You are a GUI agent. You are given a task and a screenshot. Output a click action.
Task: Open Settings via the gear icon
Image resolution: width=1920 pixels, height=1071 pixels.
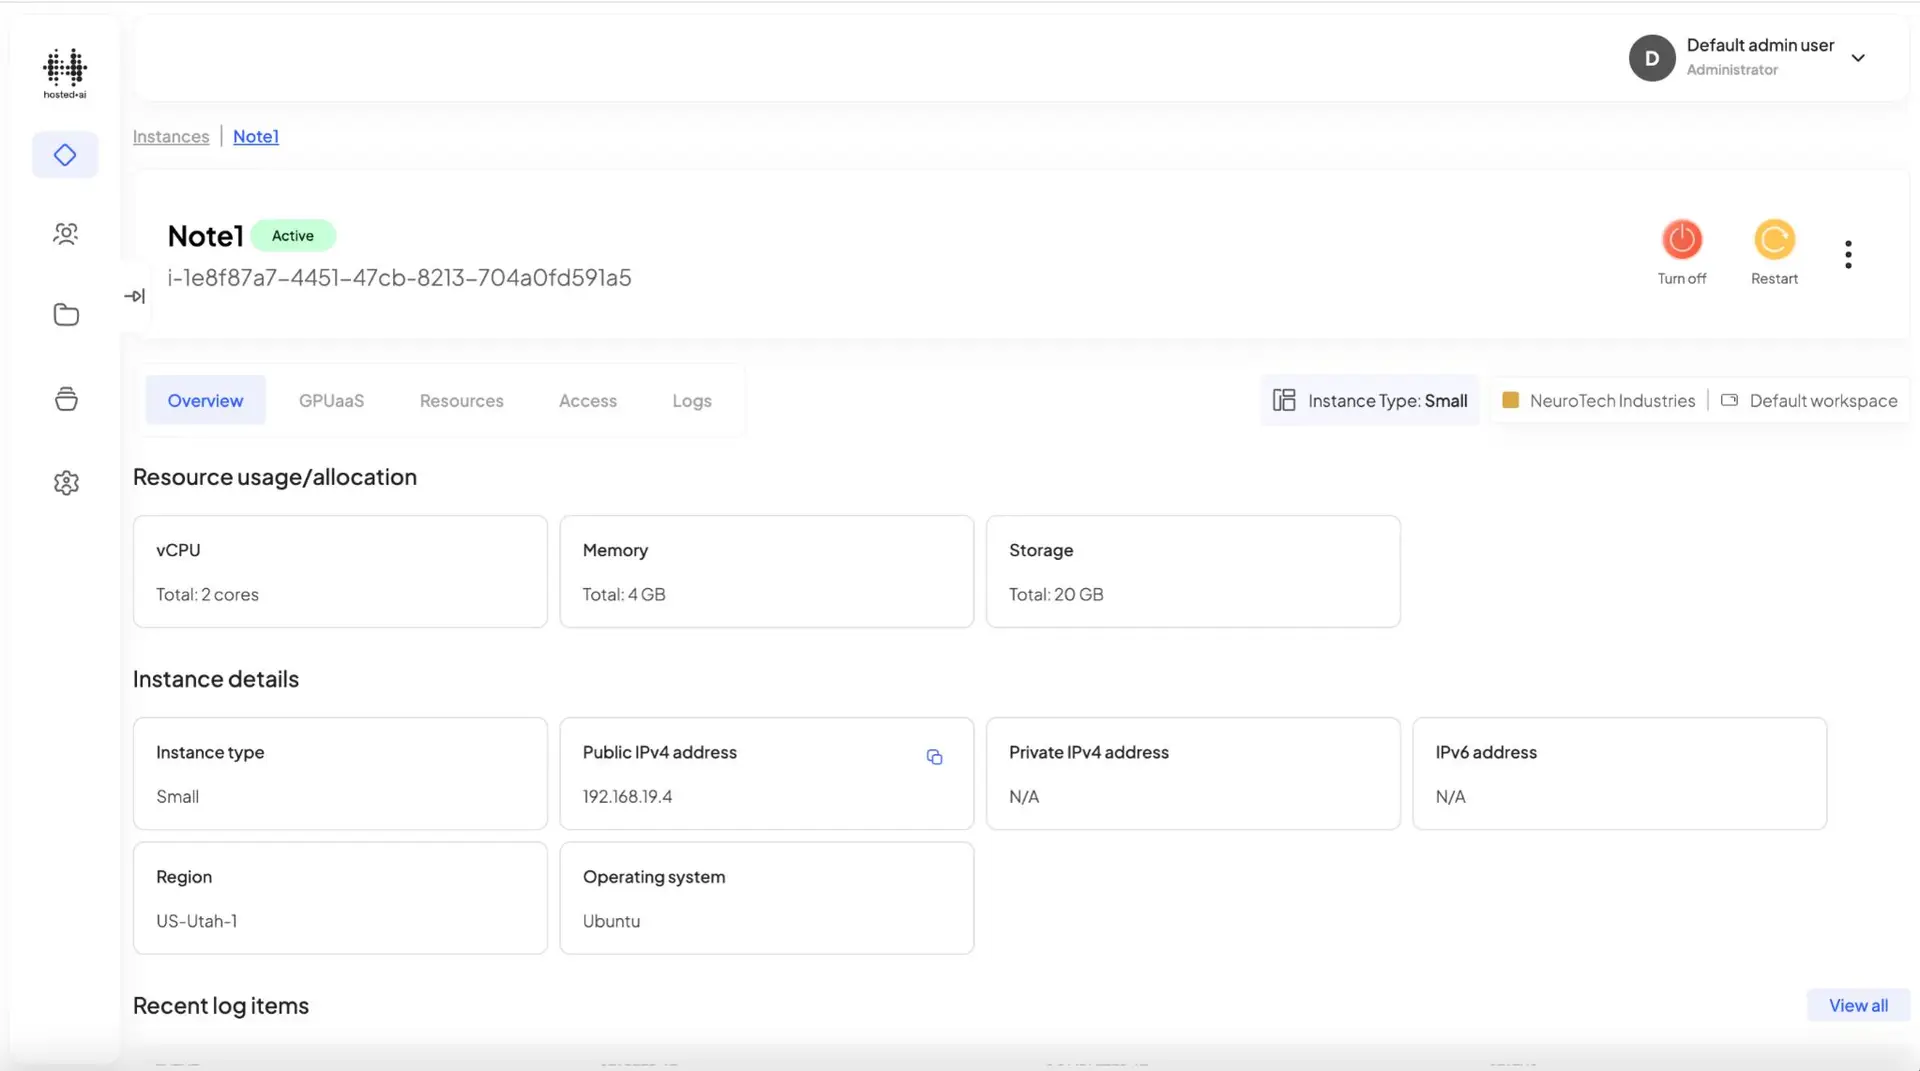click(x=65, y=482)
